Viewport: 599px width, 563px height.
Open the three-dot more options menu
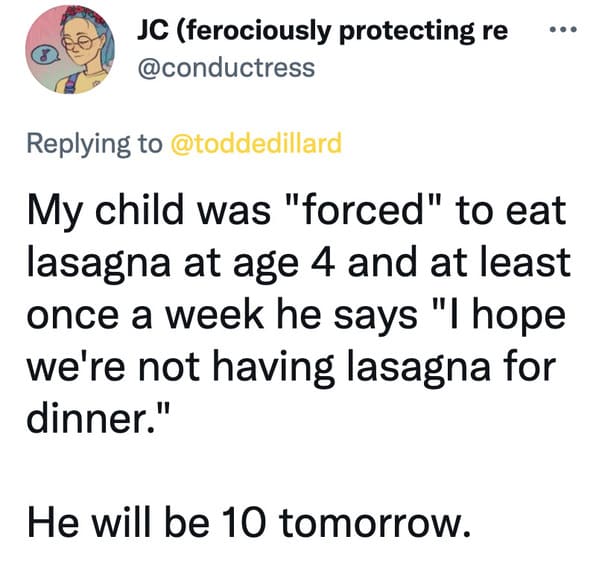(561, 29)
